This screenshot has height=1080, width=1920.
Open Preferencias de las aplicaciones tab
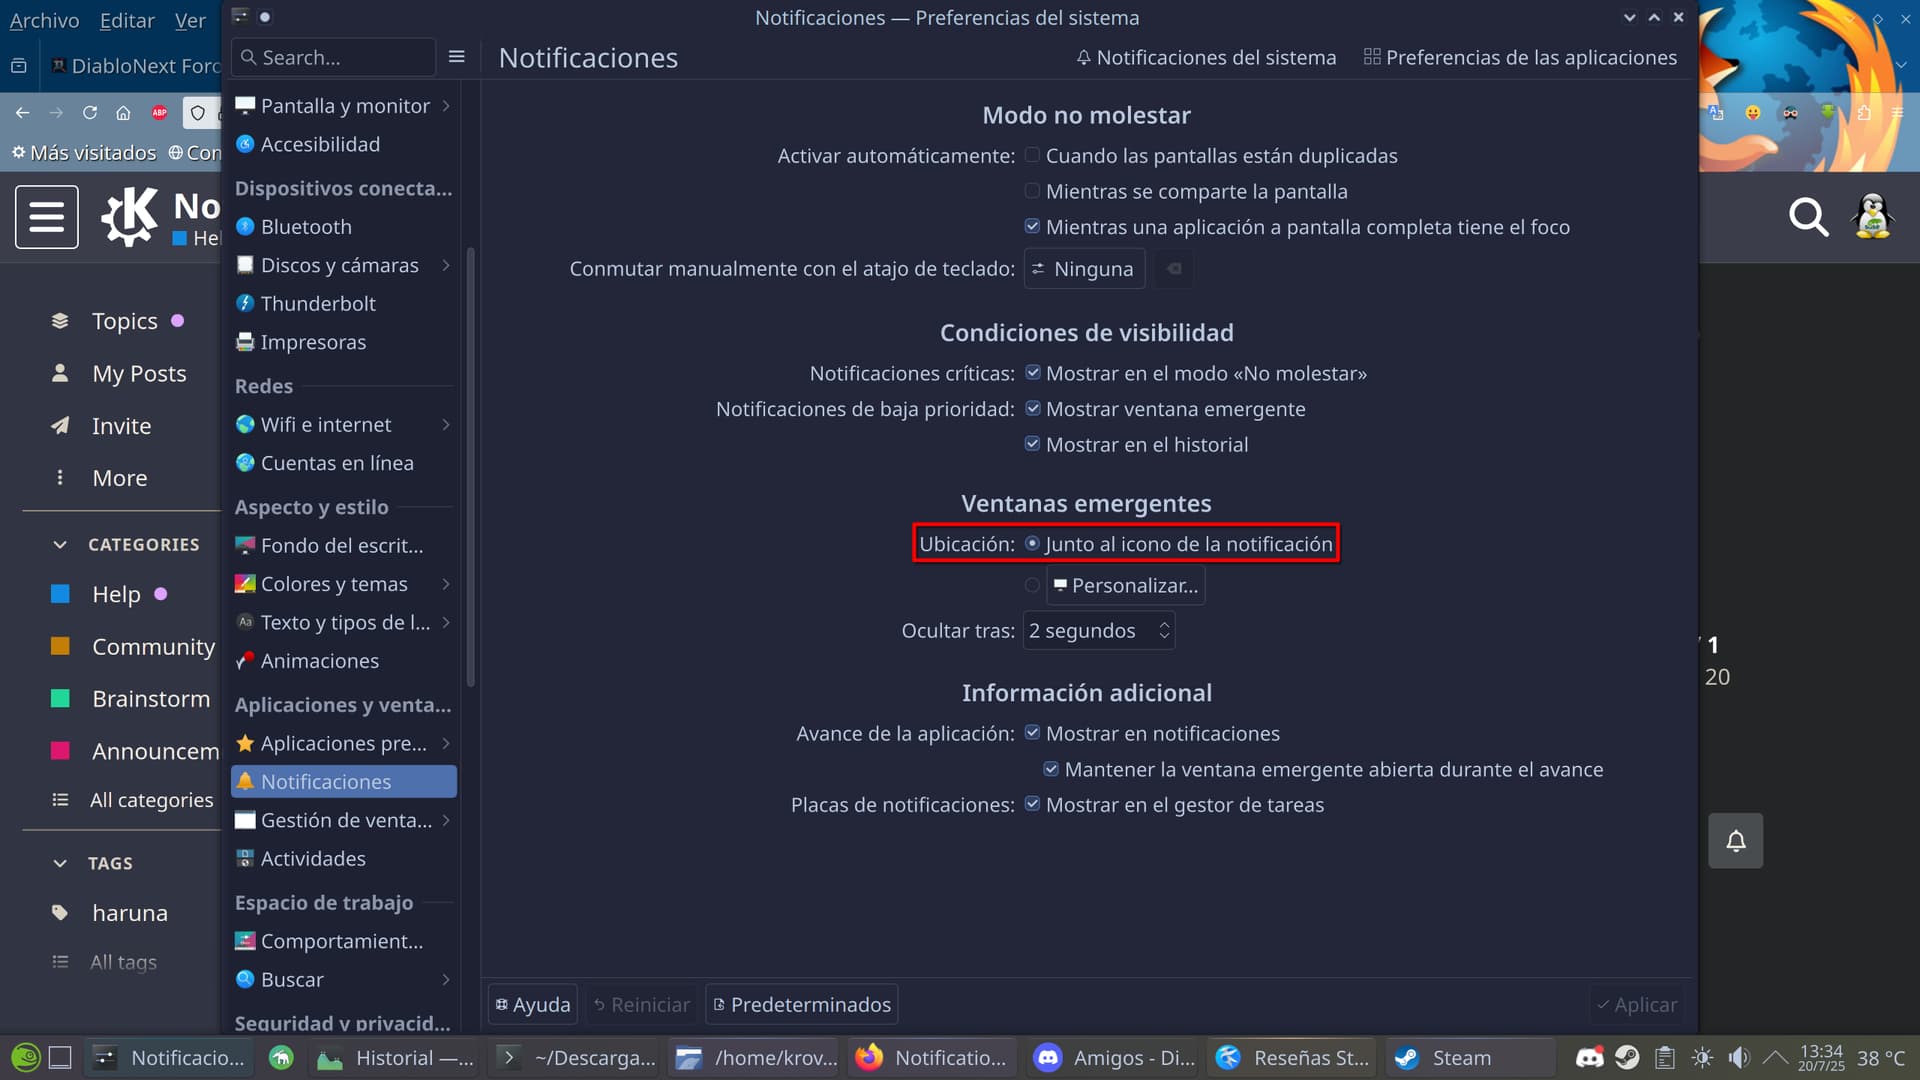coord(1520,57)
